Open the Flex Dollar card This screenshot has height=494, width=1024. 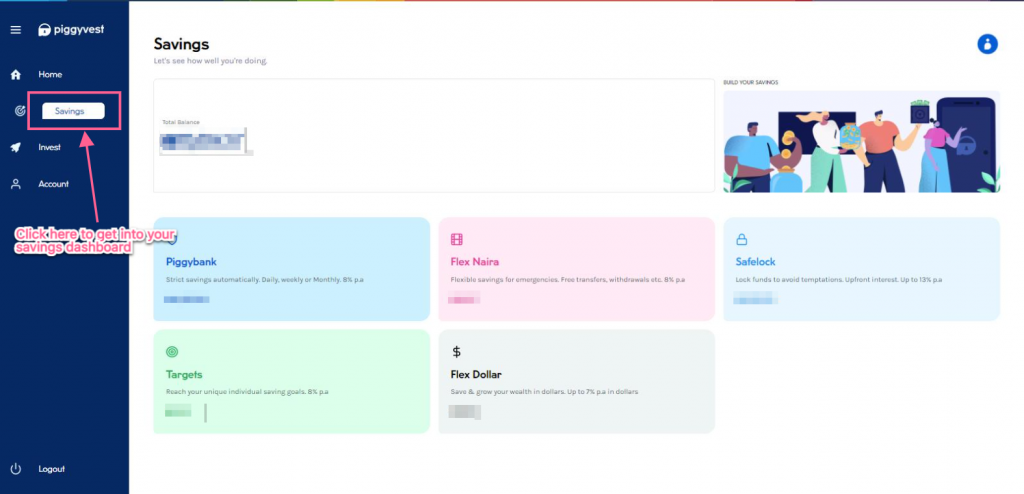click(577, 382)
